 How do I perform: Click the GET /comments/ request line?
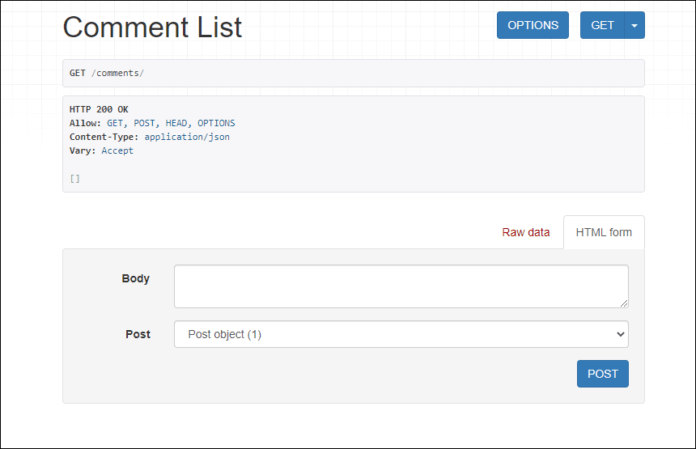(x=107, y=73)
